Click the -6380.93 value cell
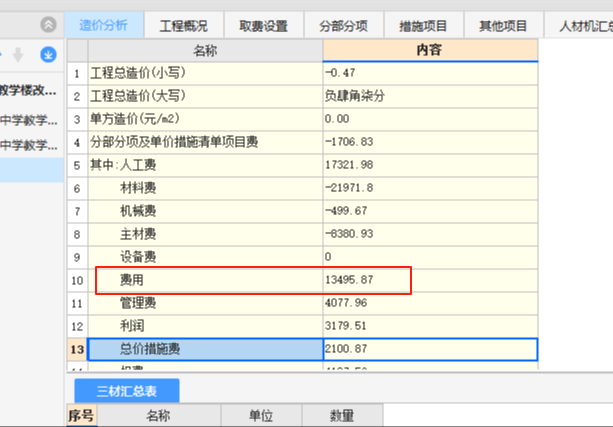Screen dimensions: 613x427 [430, 234]
